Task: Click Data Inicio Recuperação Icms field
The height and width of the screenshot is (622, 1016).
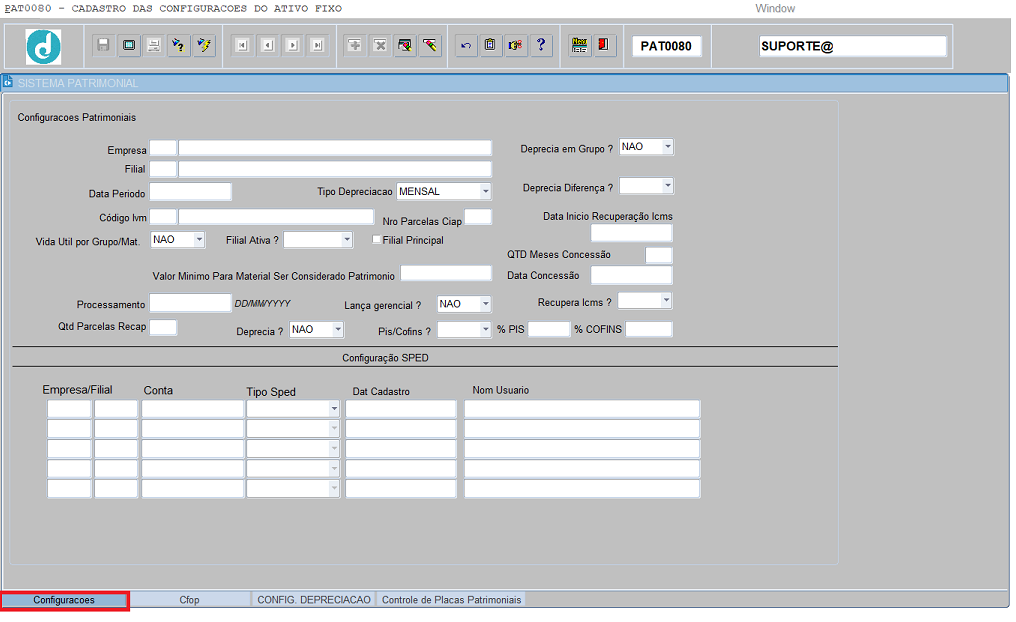Action: pos(632,233)
